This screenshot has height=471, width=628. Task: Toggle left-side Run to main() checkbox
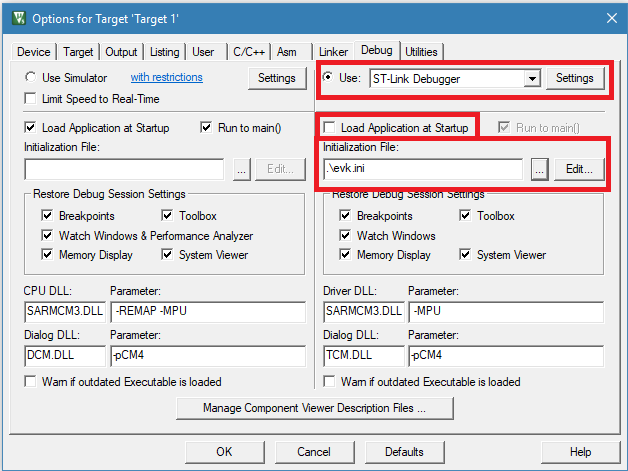pos(207,128)
